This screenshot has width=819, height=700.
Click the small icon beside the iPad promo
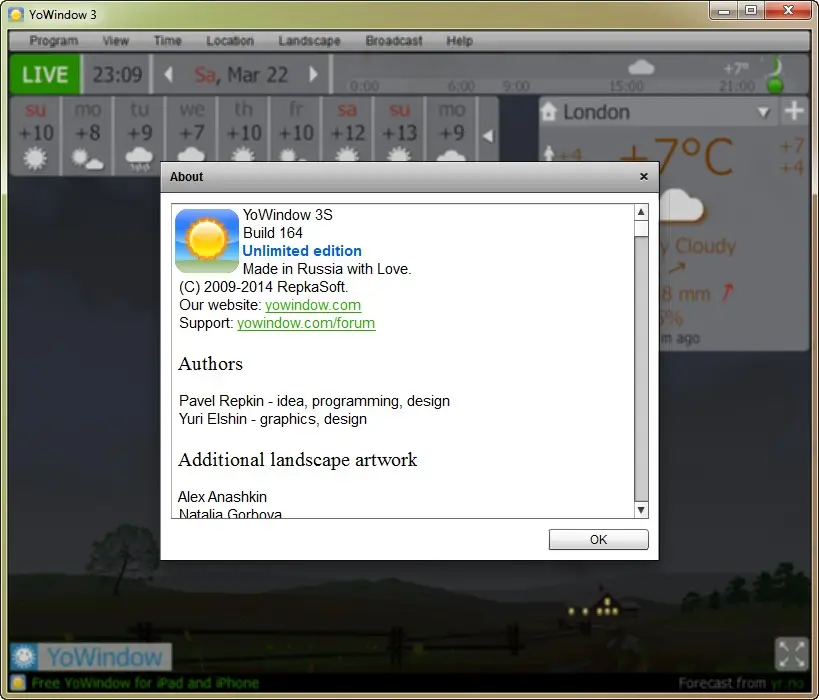point(18,683)
